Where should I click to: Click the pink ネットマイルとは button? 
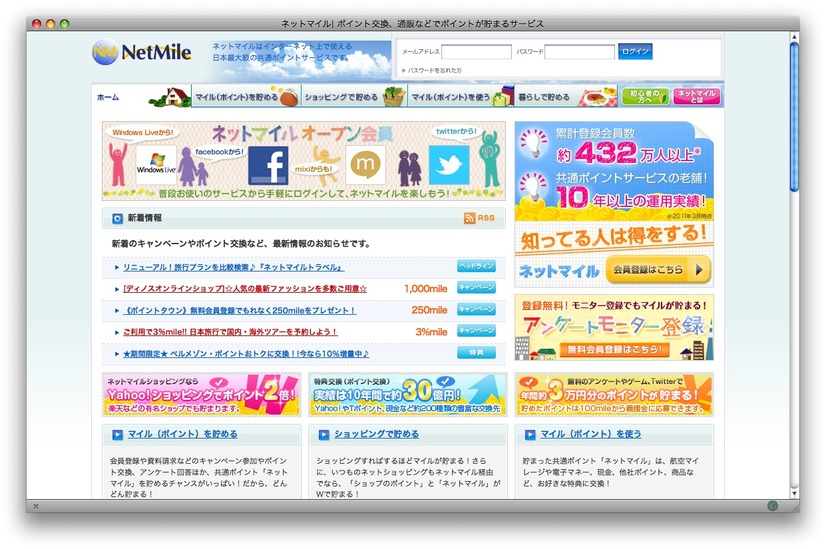(x=697, y=96)
